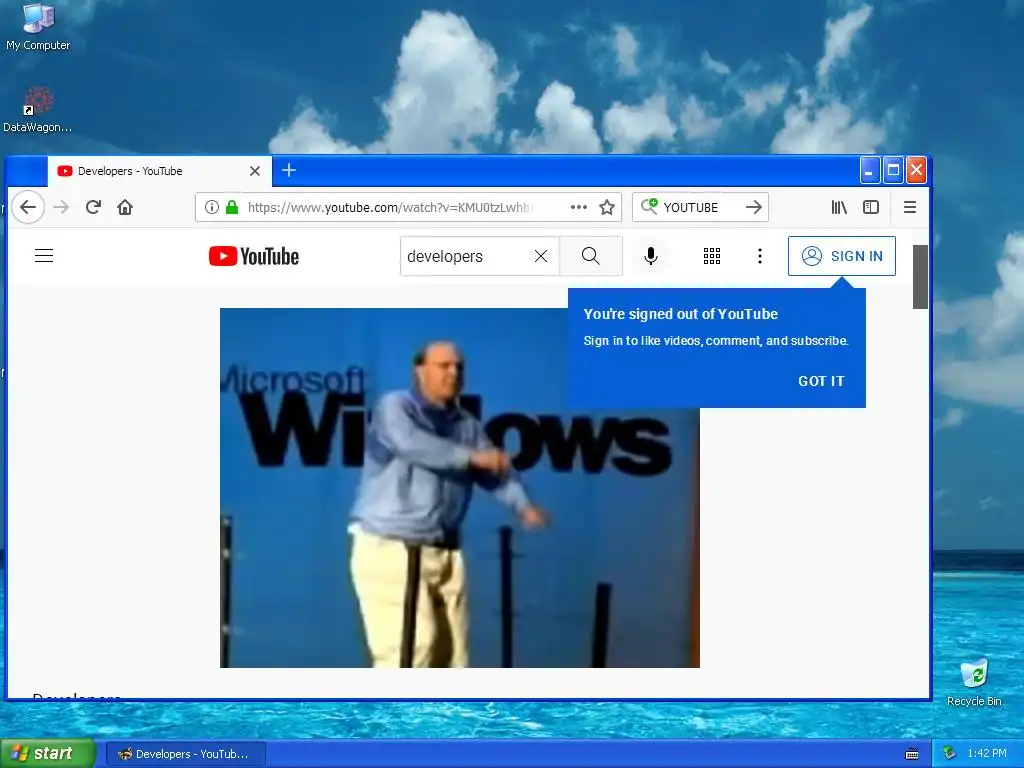Select the DataWagon desktop shortcut
This screenshot has width=1024, height=768.
coord(38,110)
